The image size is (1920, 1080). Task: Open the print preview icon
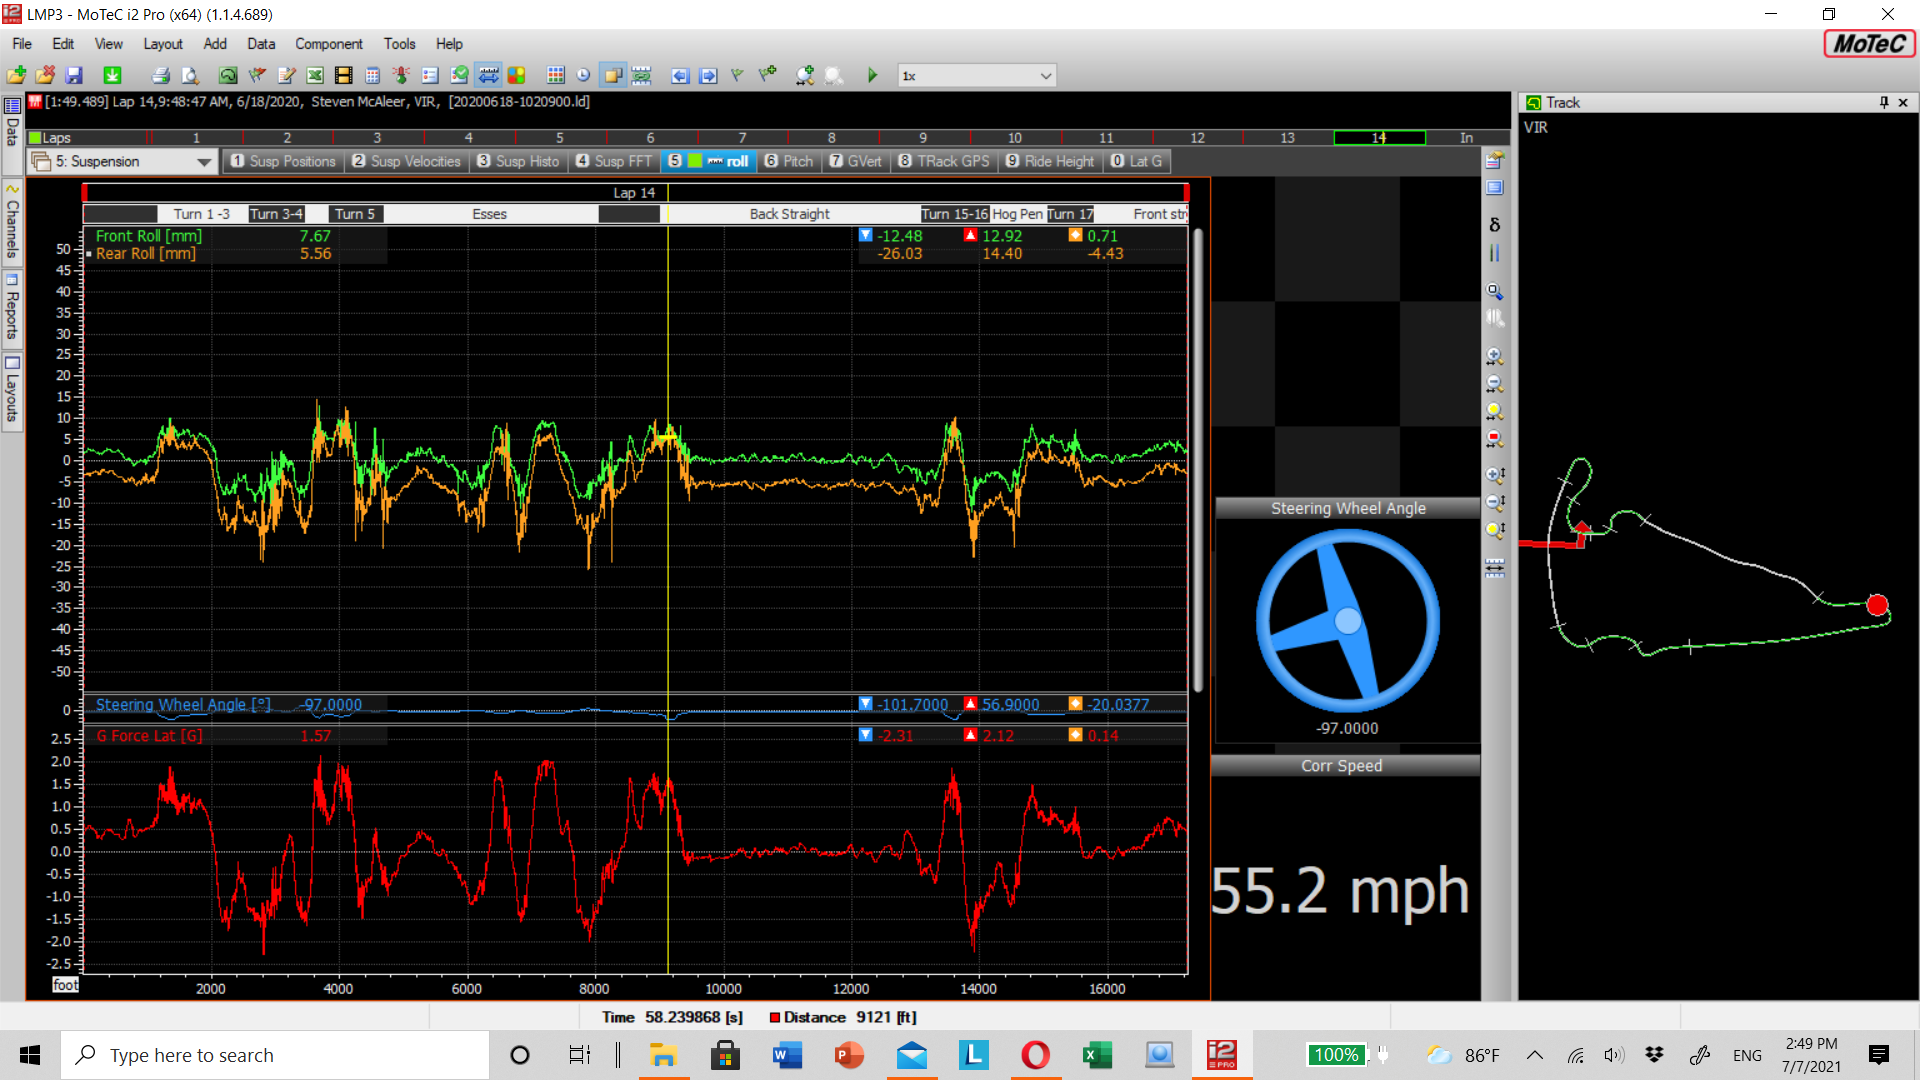click(x=188, y=75)
